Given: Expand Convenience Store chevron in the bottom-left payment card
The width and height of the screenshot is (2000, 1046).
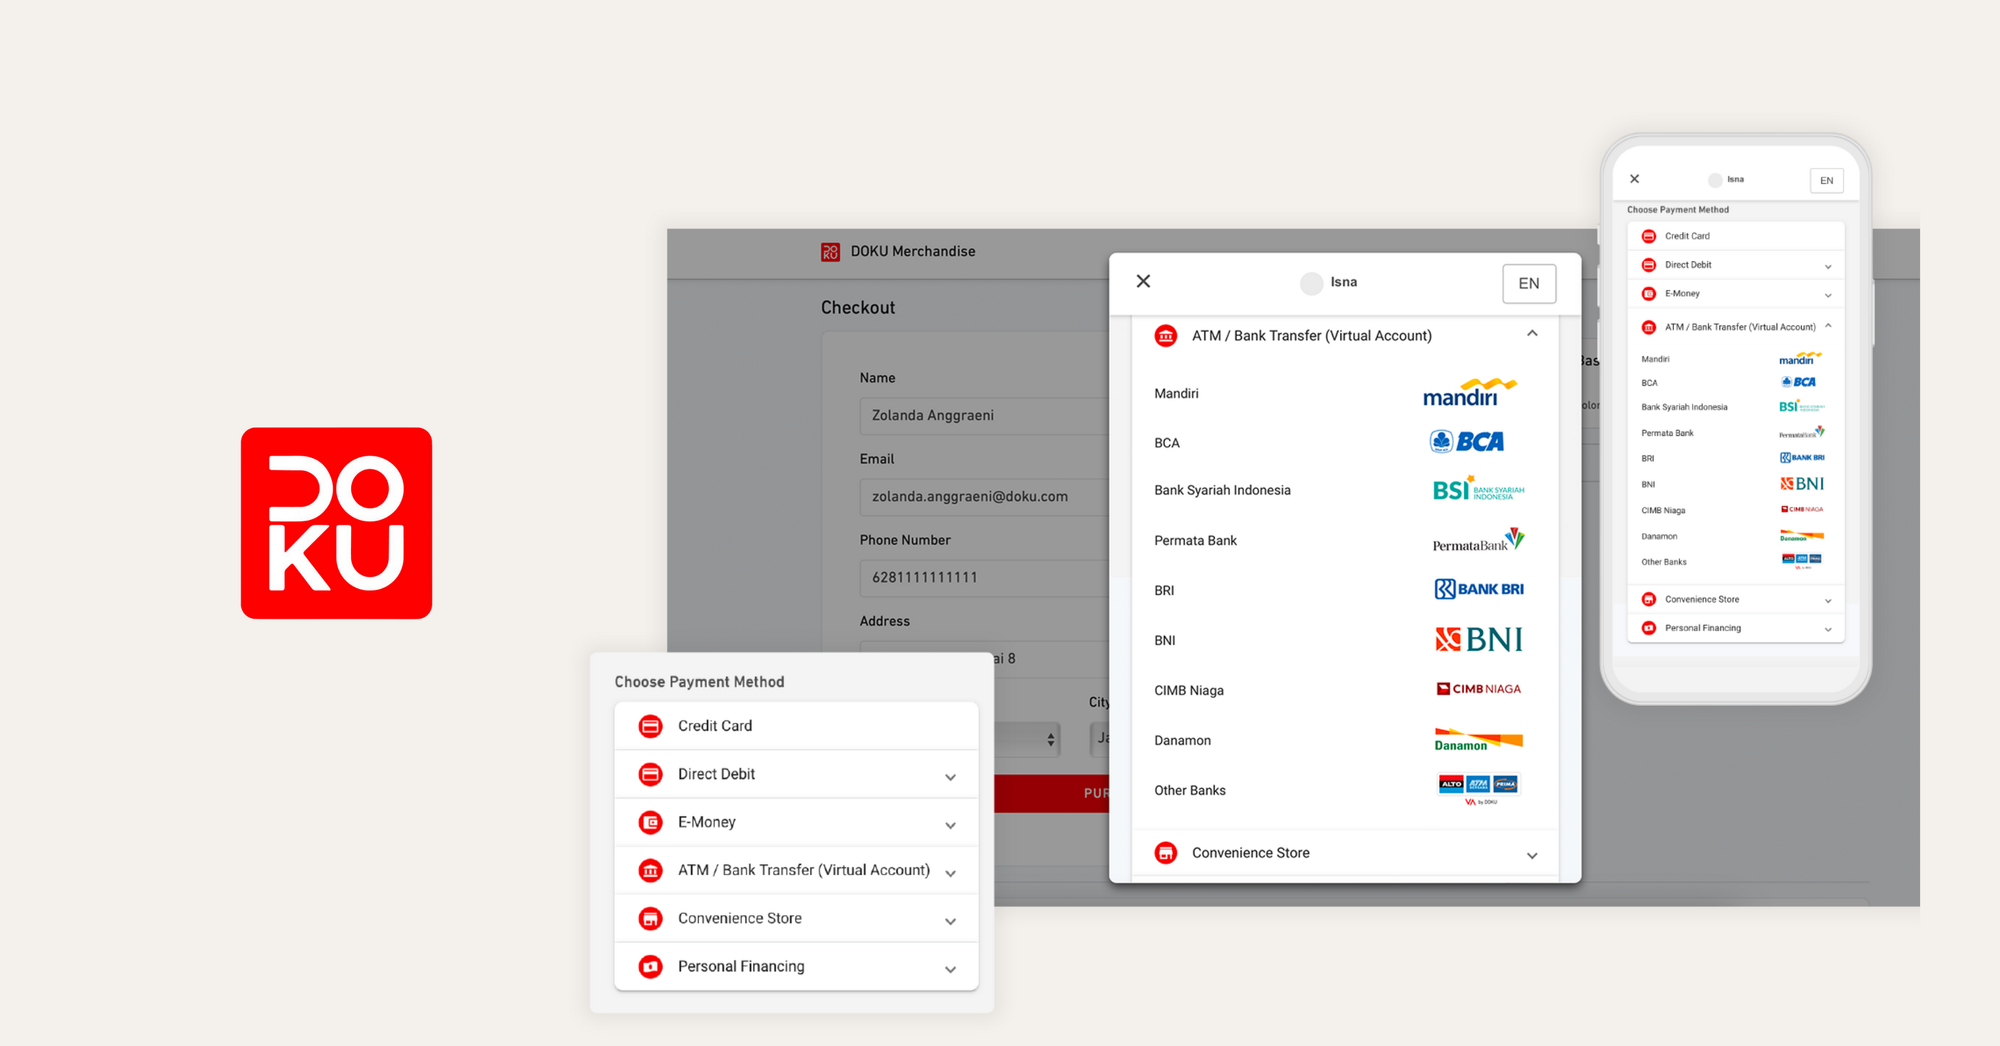Looking at the screenshot, I should (x=951, y=921).
